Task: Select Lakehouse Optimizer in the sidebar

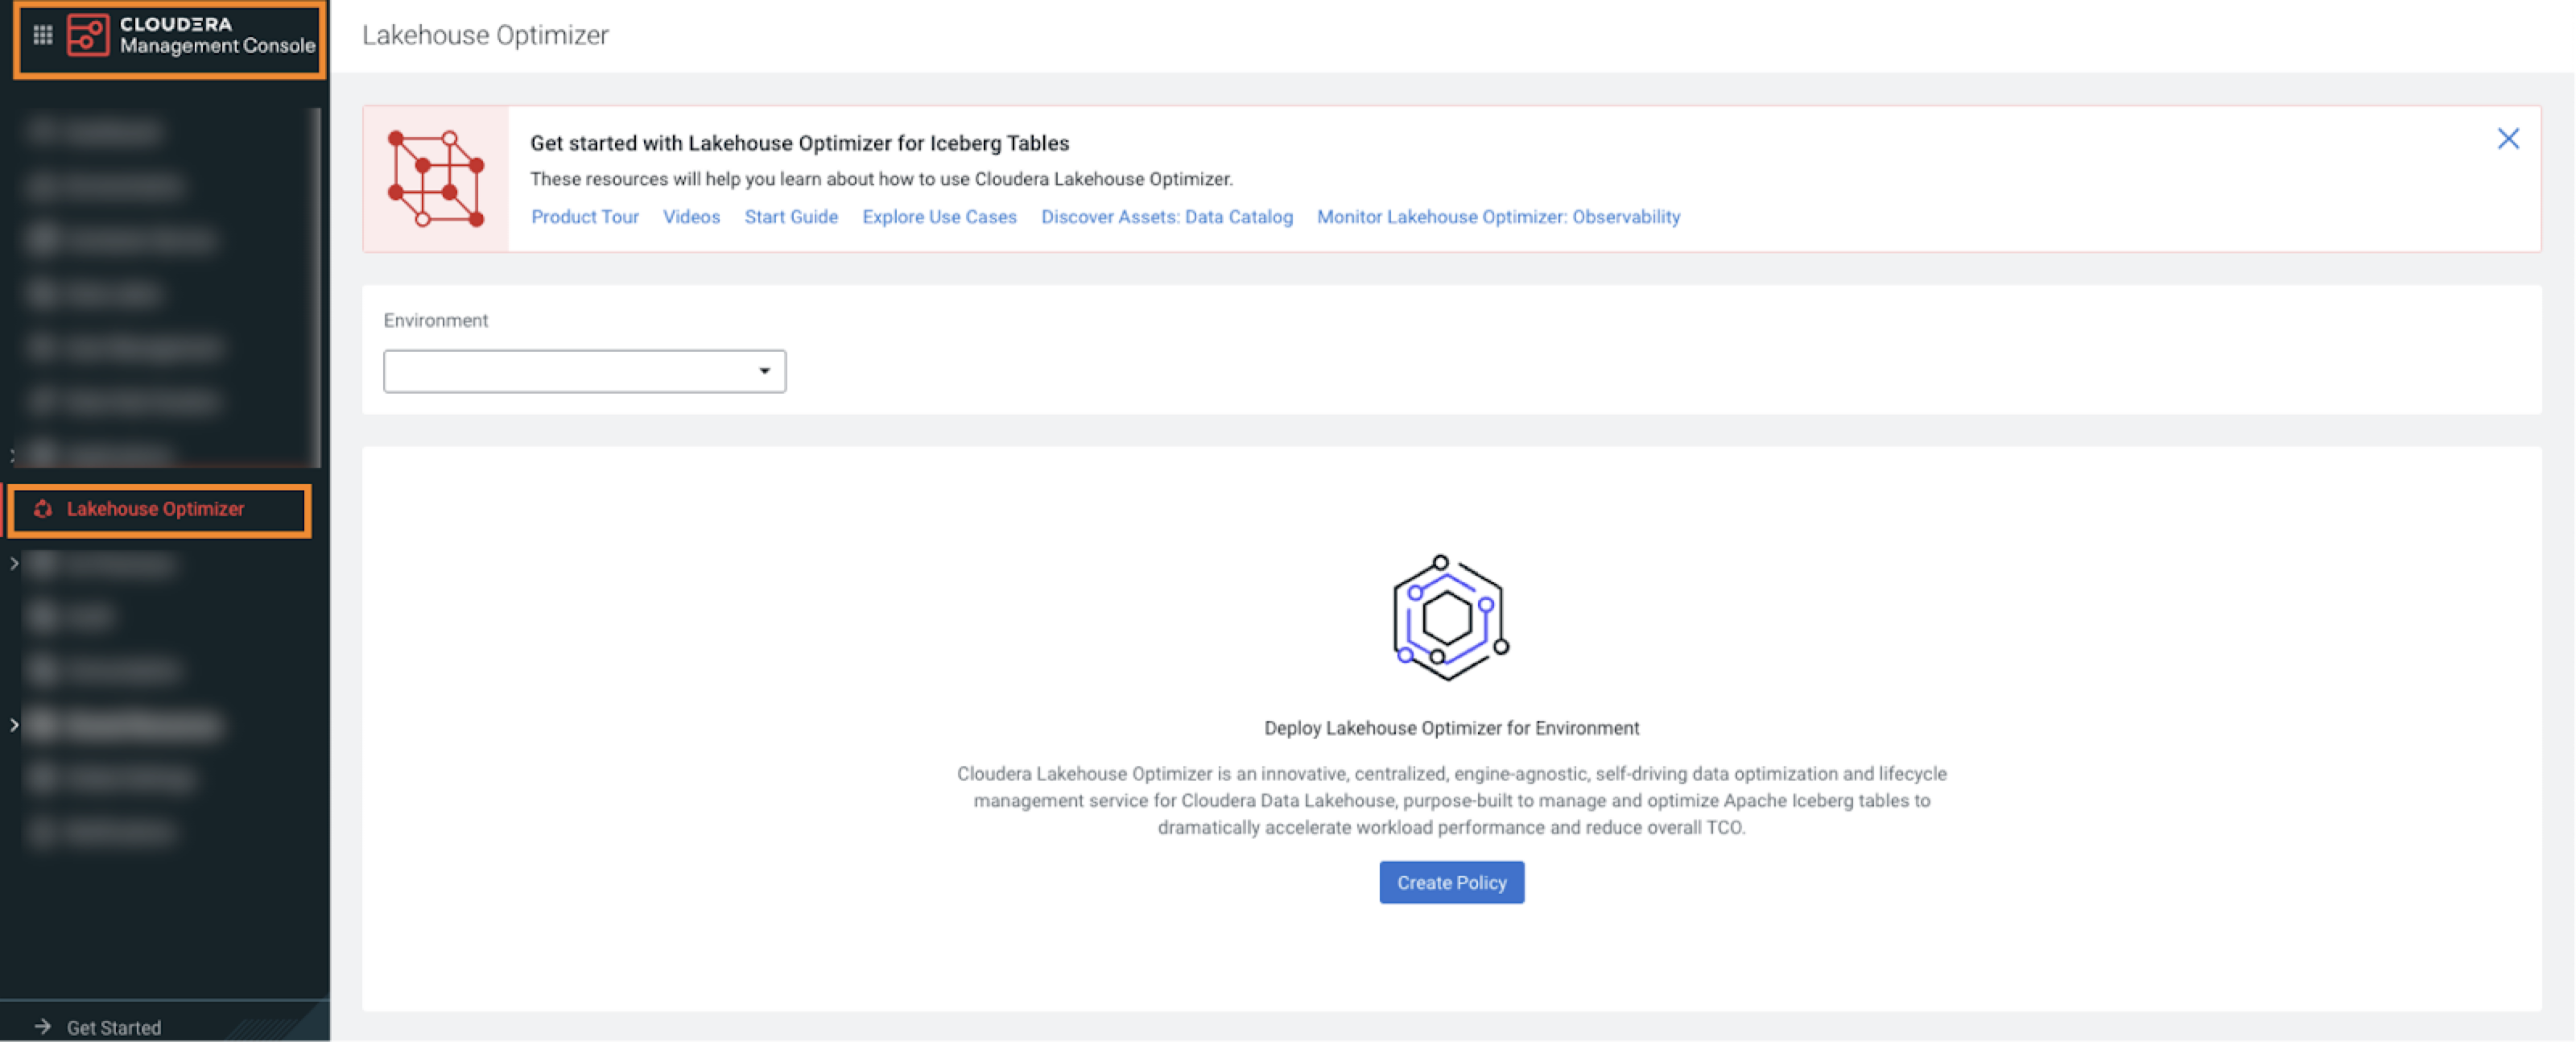Action: pyautogui.click(x=155, y=509)
